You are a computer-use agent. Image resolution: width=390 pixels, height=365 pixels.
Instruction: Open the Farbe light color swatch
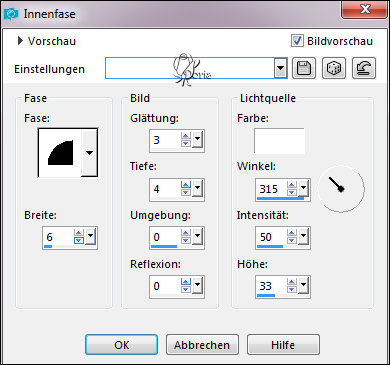click(279, 141)
